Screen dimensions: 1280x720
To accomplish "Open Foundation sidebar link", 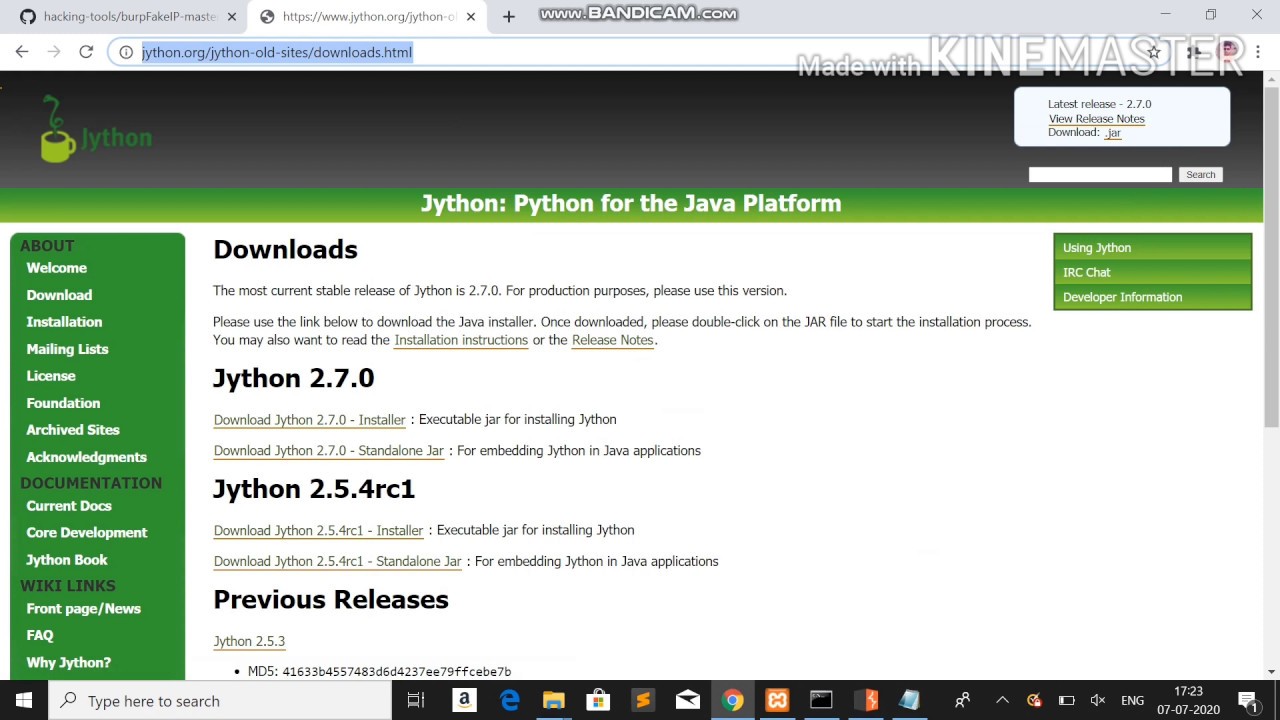I will click(63, 403).
